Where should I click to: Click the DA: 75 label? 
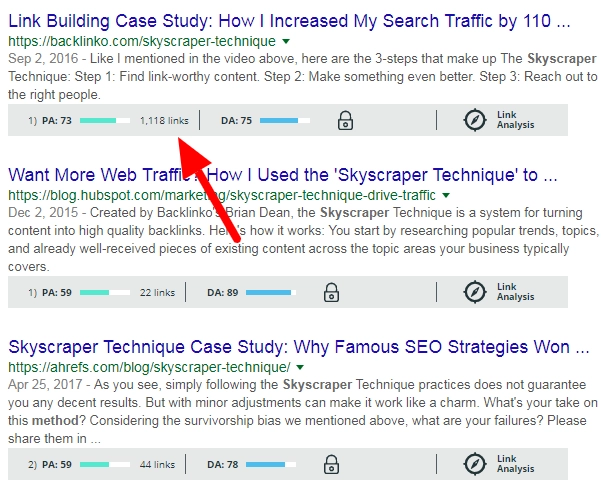pos(236,121)
